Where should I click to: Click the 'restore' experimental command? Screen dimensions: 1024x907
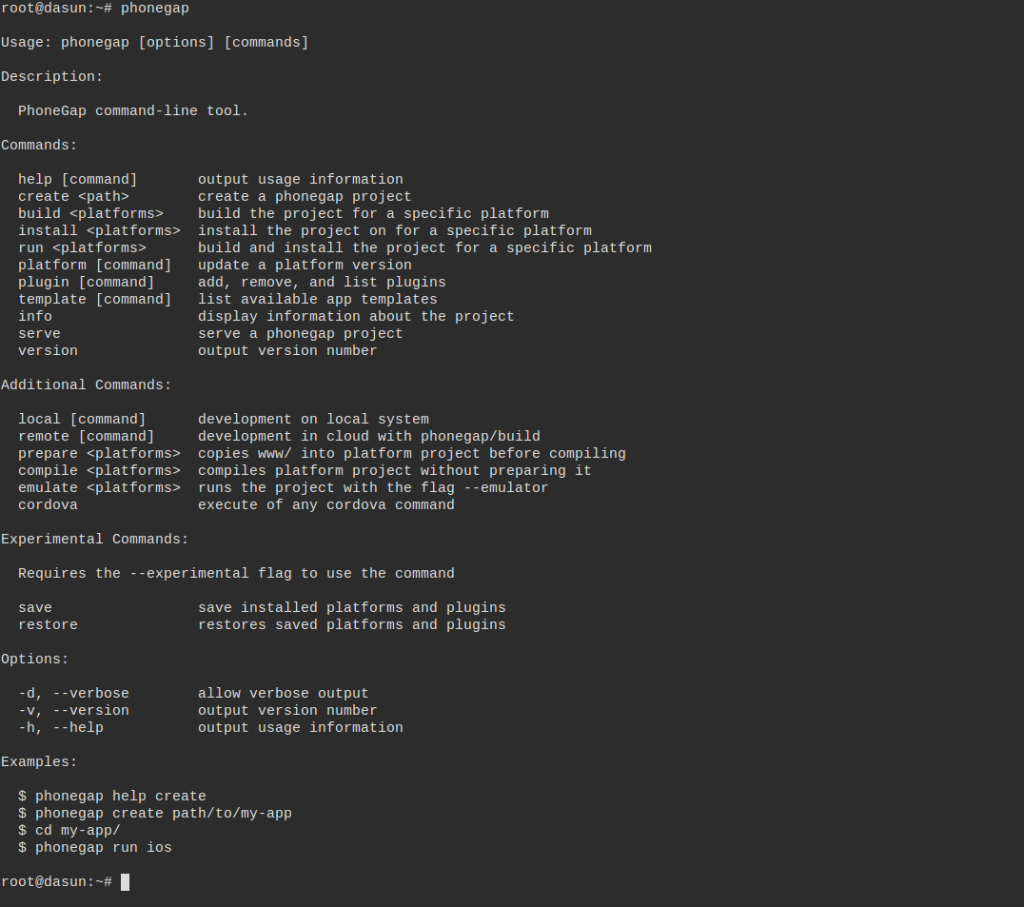48,625
